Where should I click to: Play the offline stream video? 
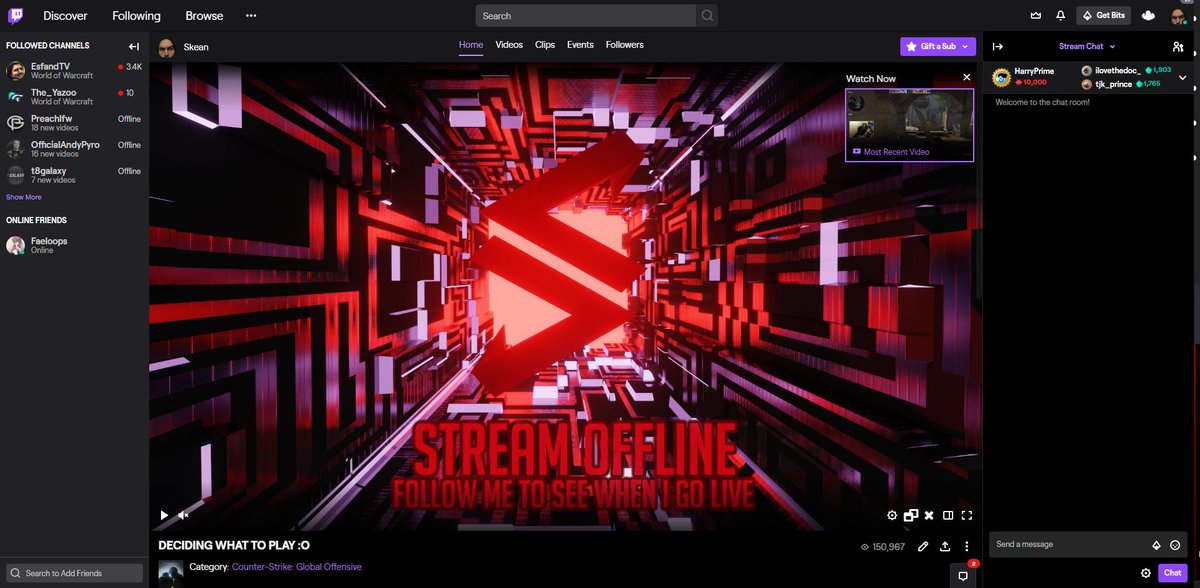click(165, 515)
